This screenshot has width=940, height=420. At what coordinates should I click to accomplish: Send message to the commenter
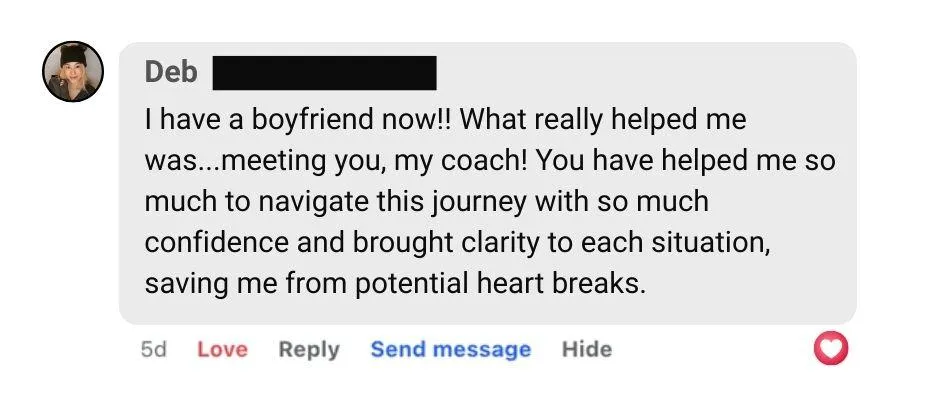click(451, 349)
